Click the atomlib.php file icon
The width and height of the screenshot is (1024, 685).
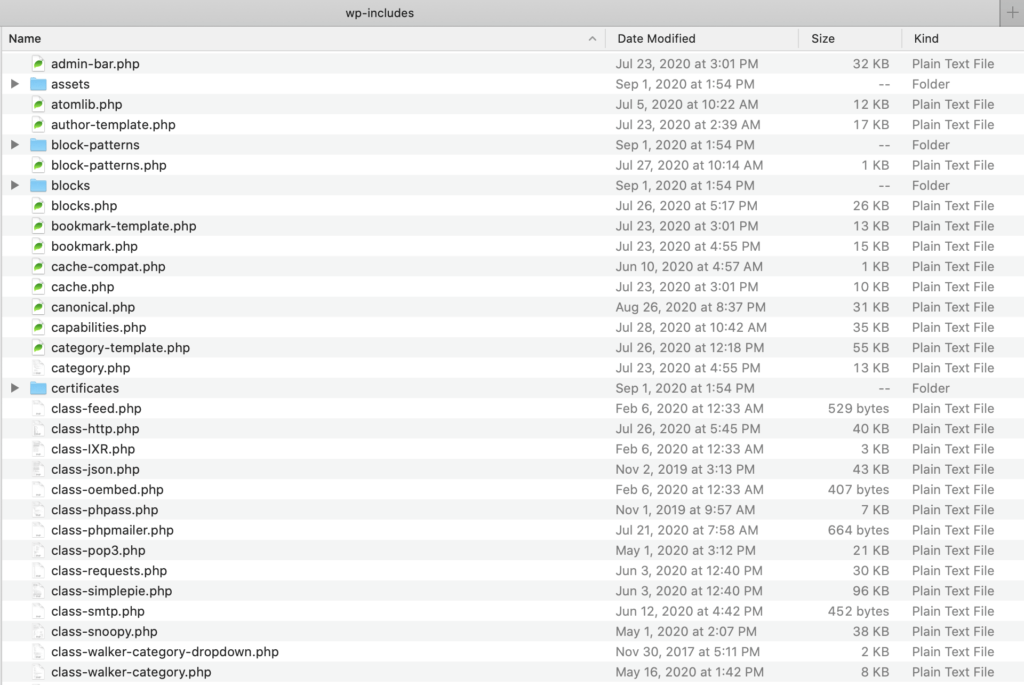[39, 104]
